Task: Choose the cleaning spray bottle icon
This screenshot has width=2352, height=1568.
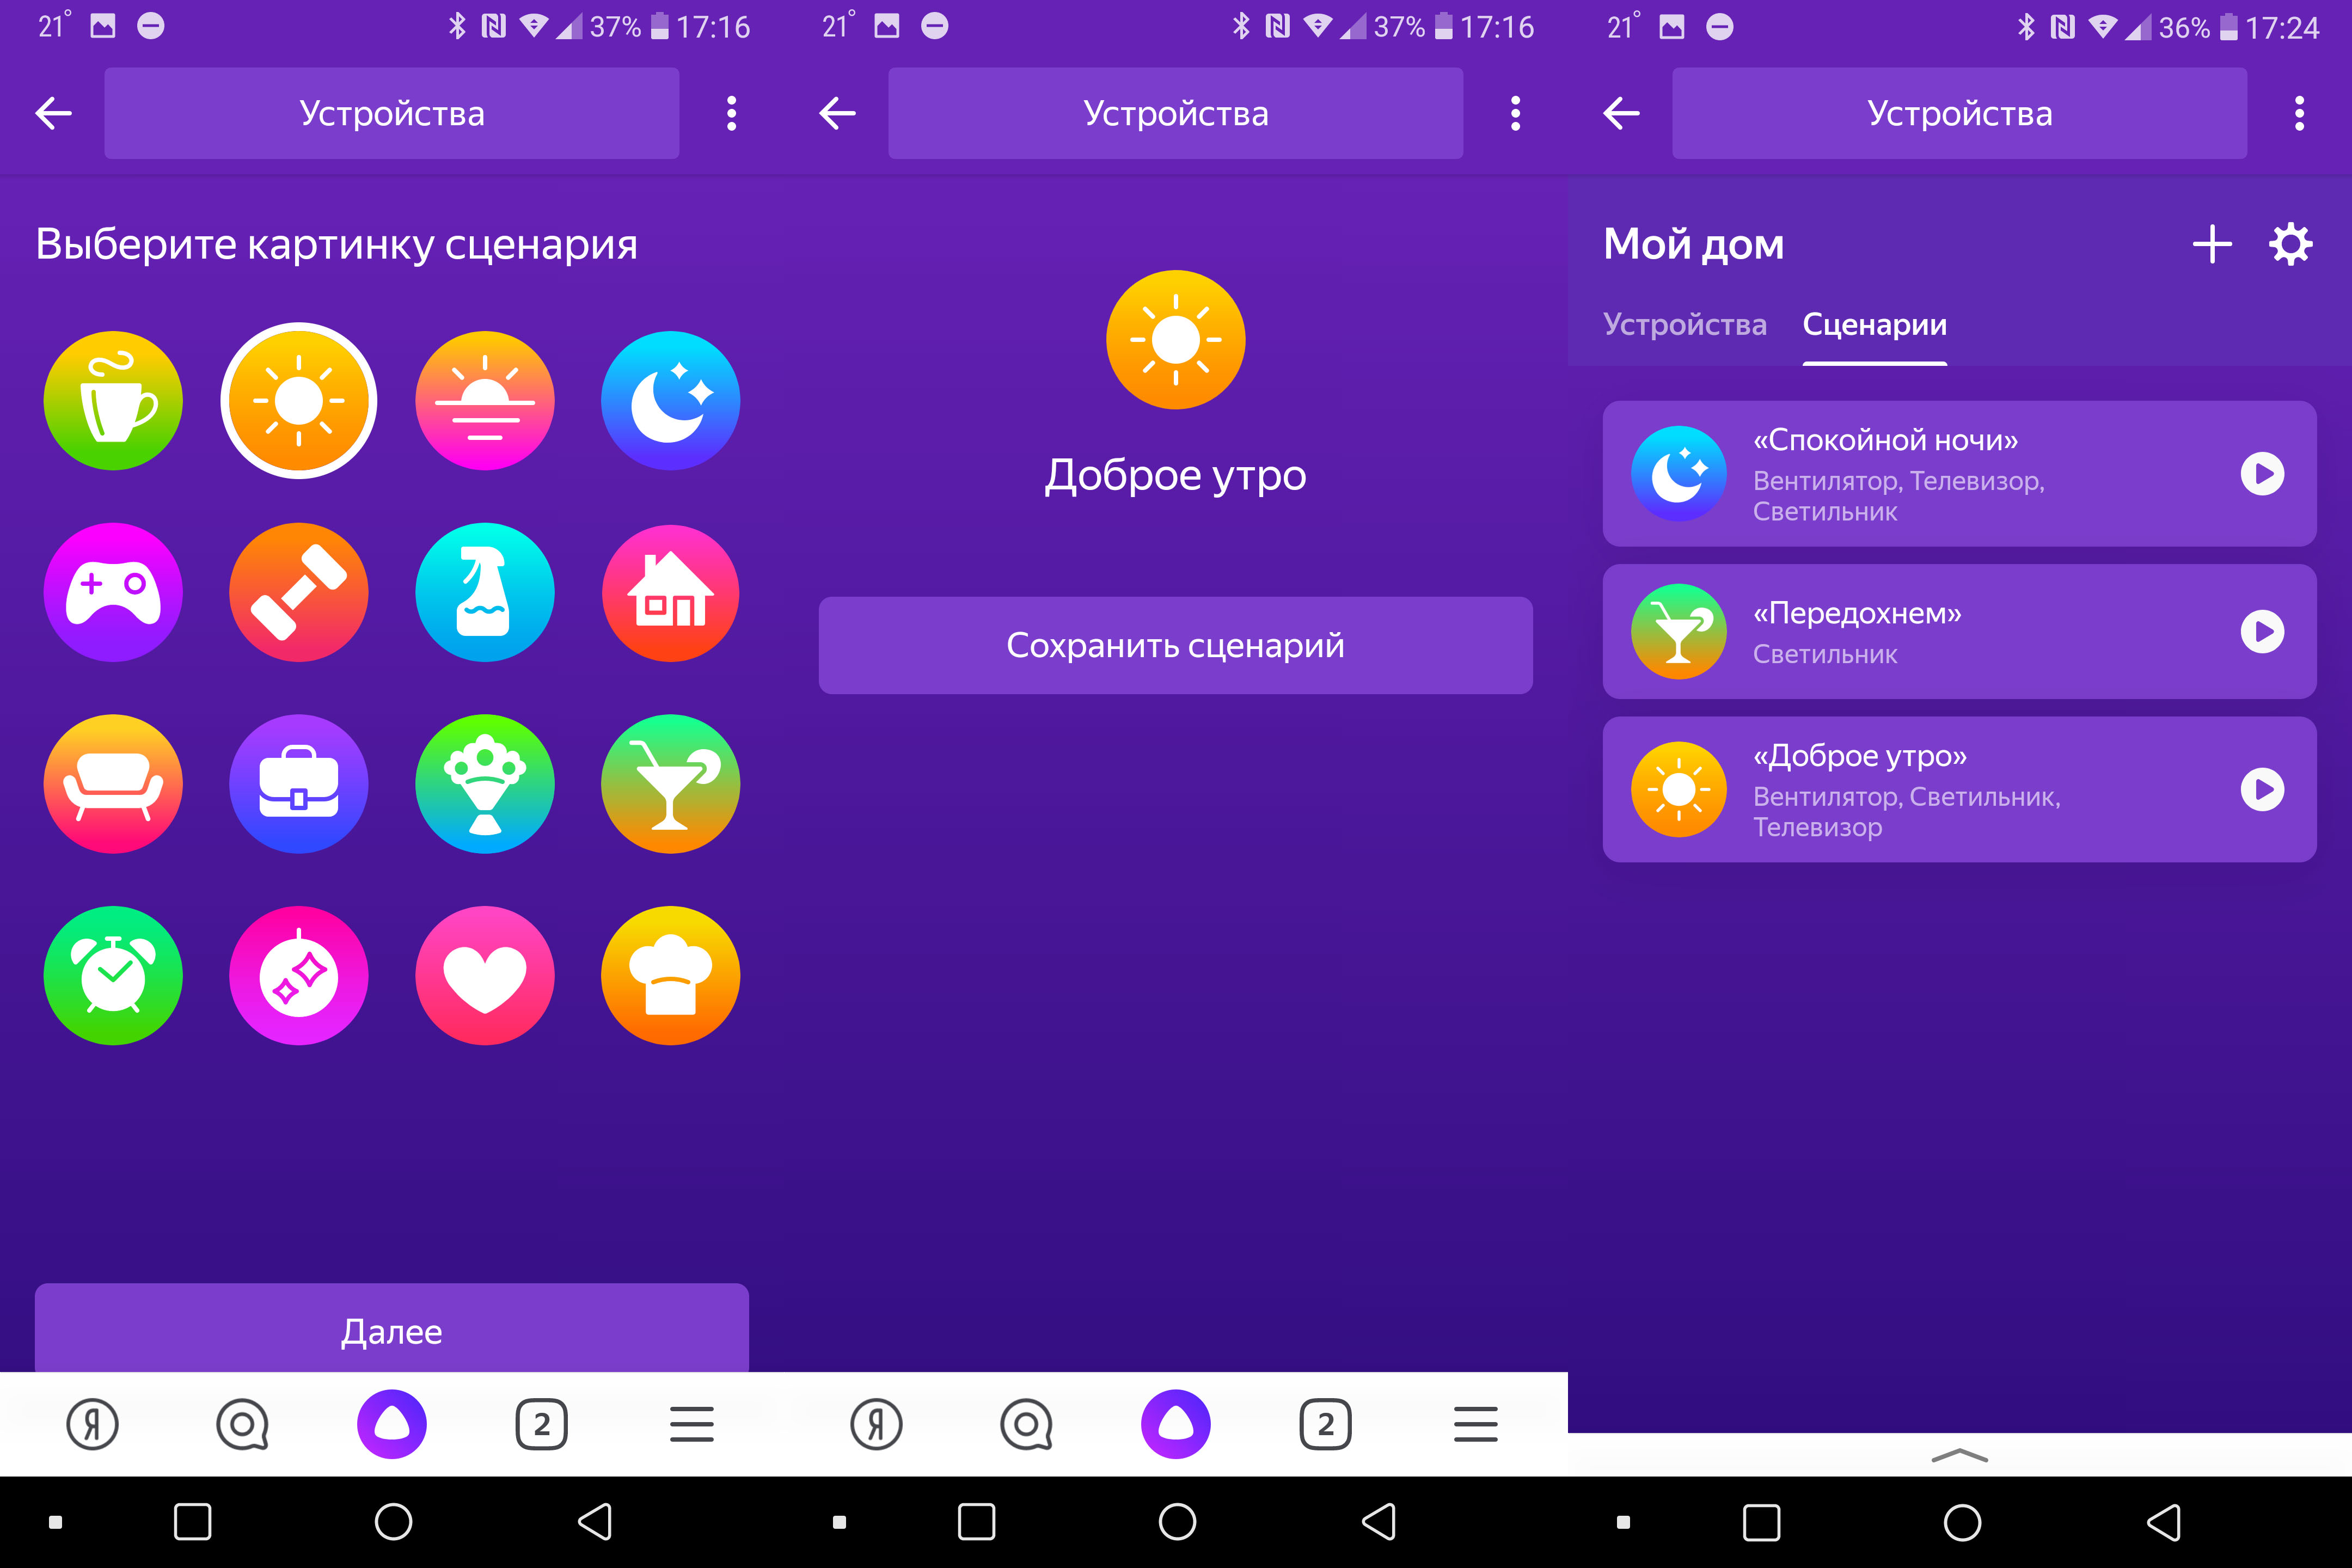Action: (485, 592)
